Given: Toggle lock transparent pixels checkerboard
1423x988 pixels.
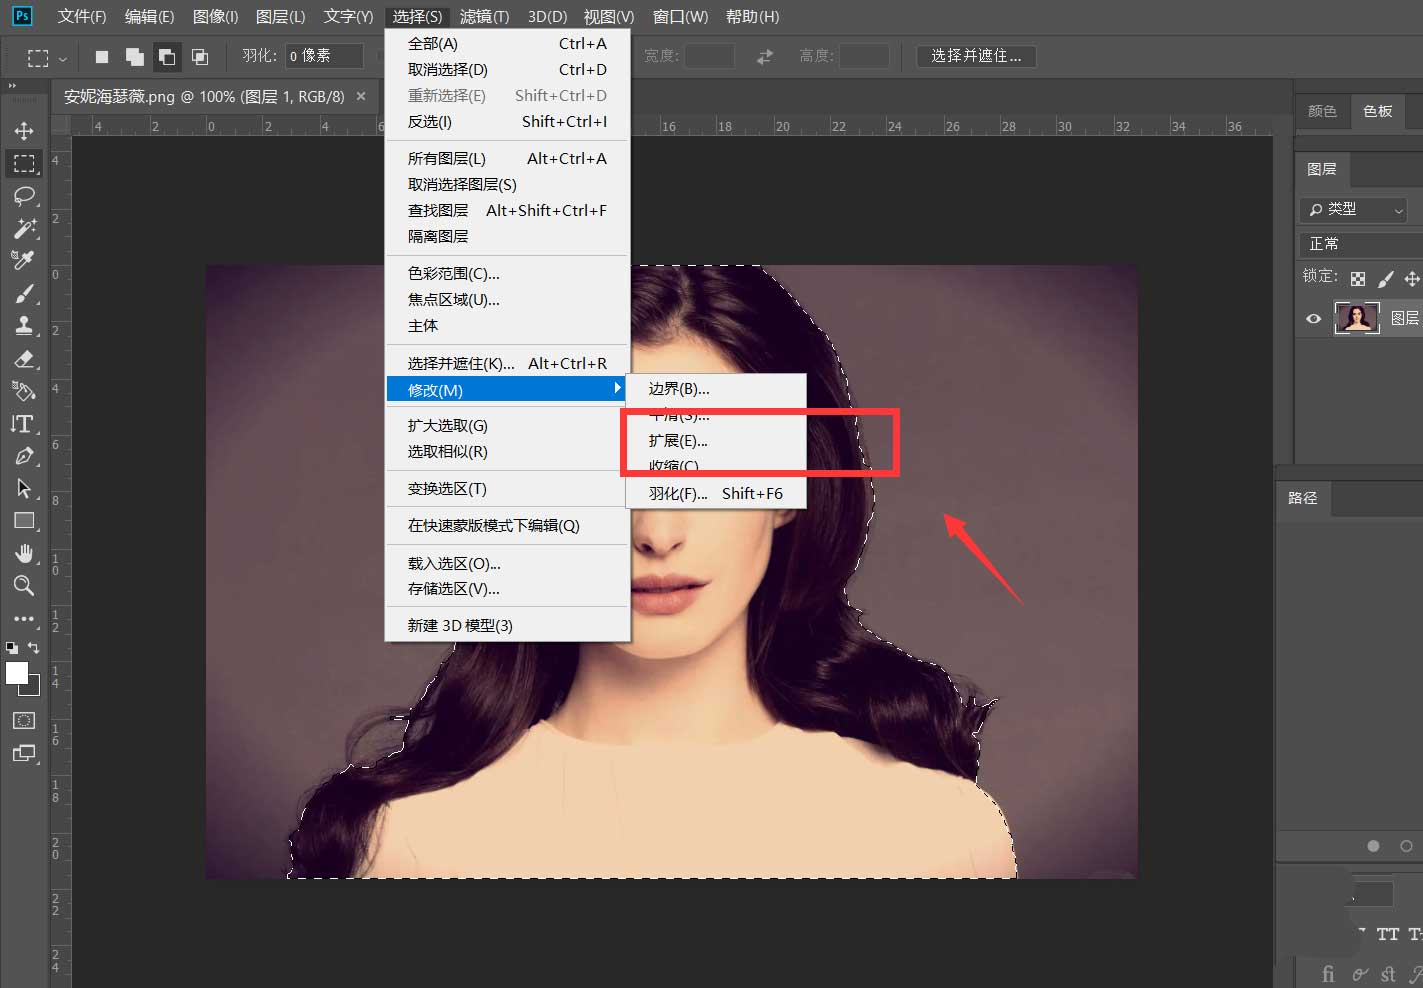Looking at the screenshot, I should coord(1357,279).
